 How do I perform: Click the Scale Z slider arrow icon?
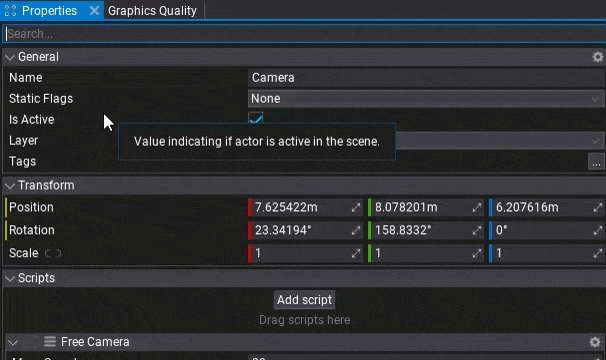pos(597,253)
